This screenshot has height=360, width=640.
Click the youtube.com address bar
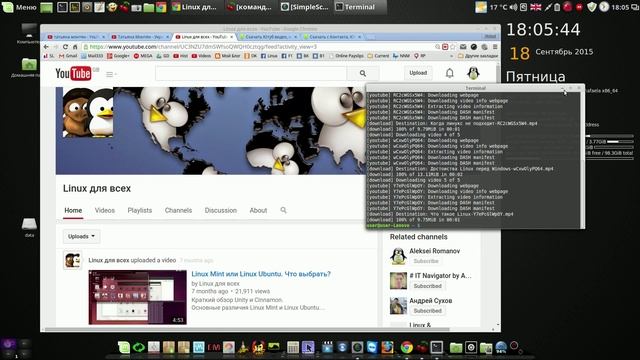[257, 47]
